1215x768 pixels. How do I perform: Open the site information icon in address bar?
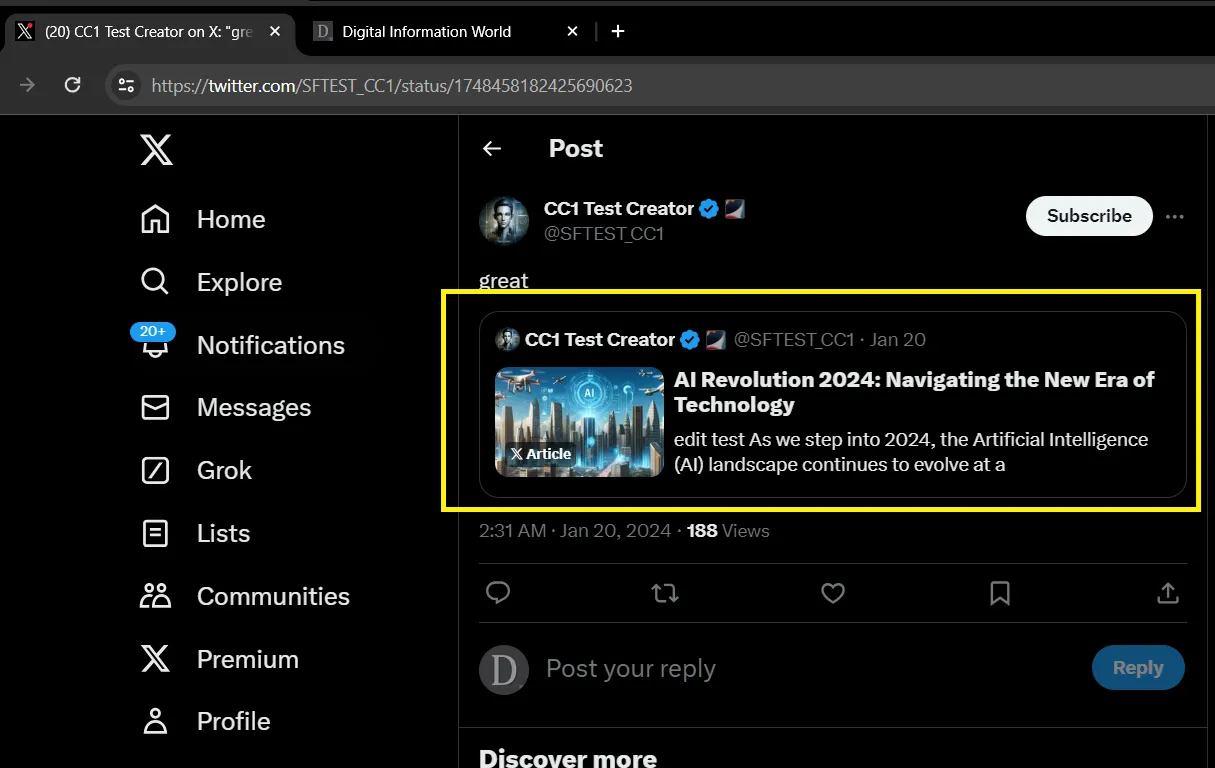pos(126,85)
